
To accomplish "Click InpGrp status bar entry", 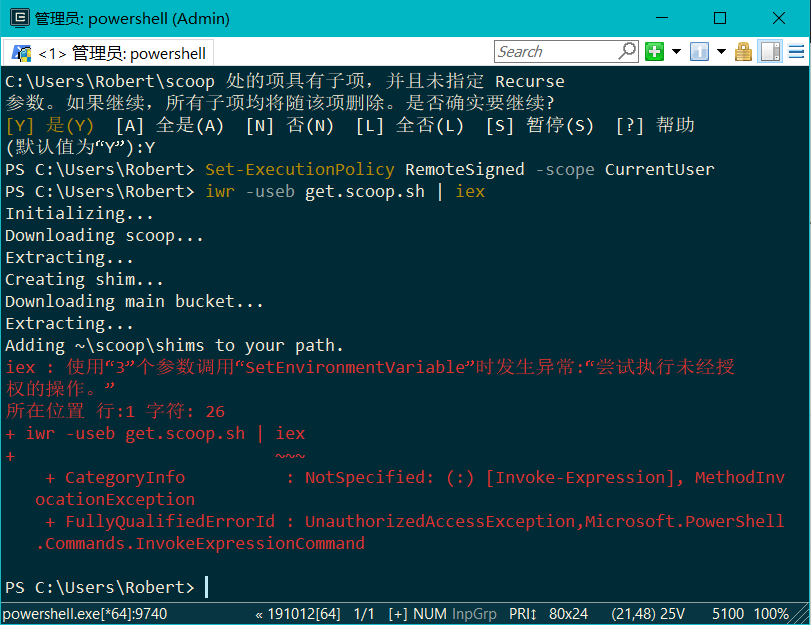I will click(474, 614).
